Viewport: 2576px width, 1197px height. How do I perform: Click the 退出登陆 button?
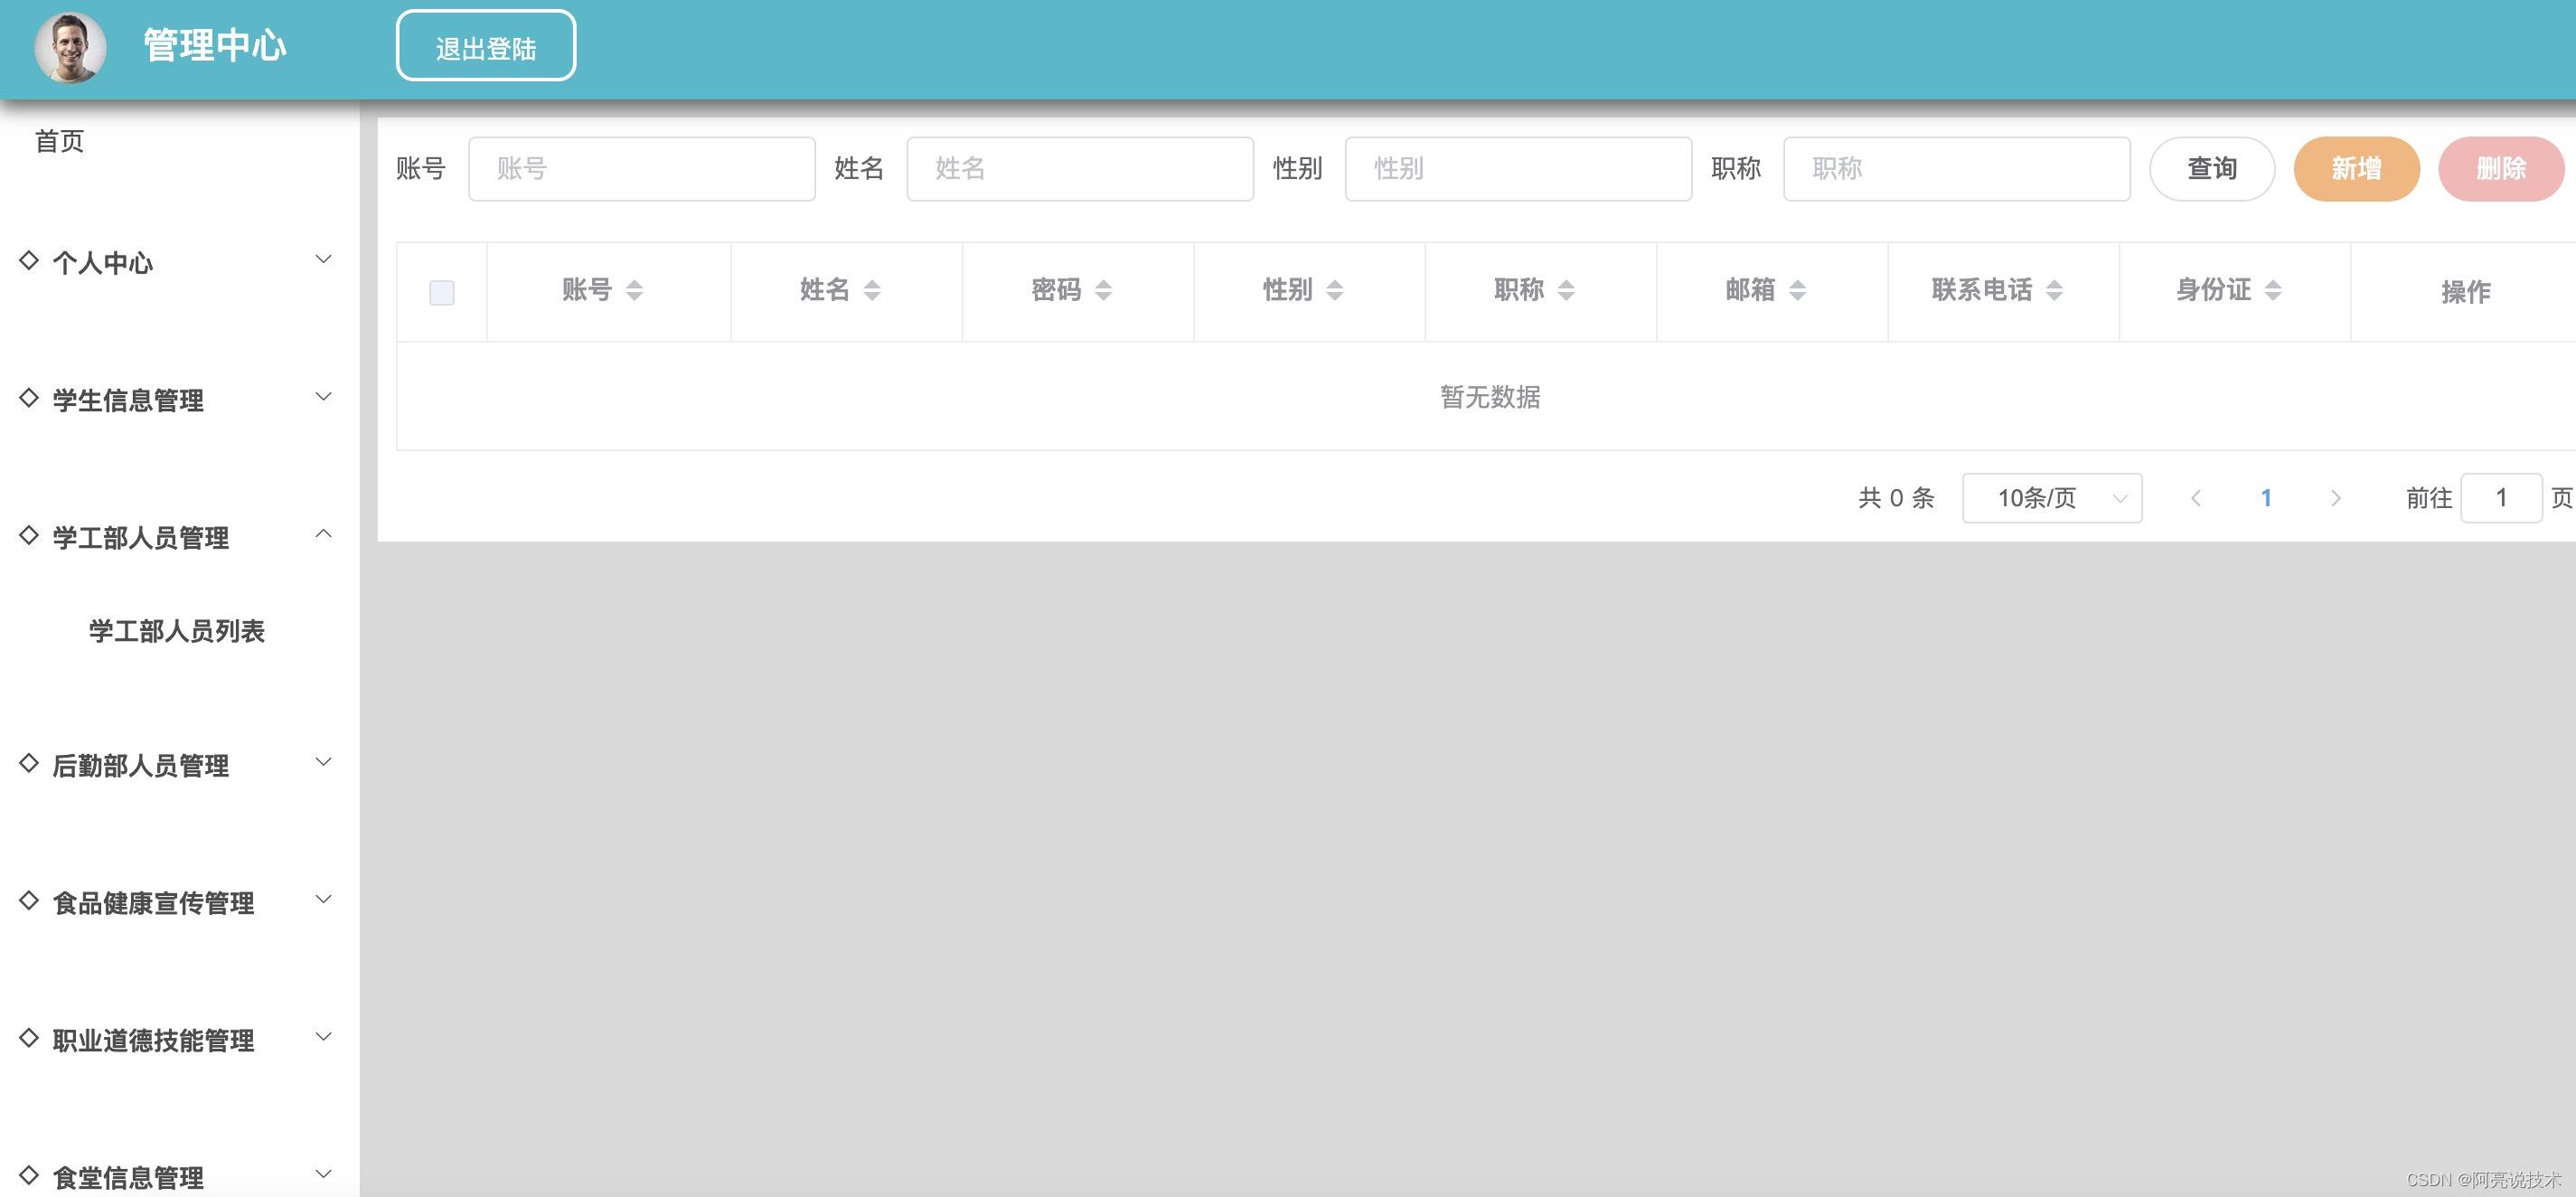coord(486,47)
